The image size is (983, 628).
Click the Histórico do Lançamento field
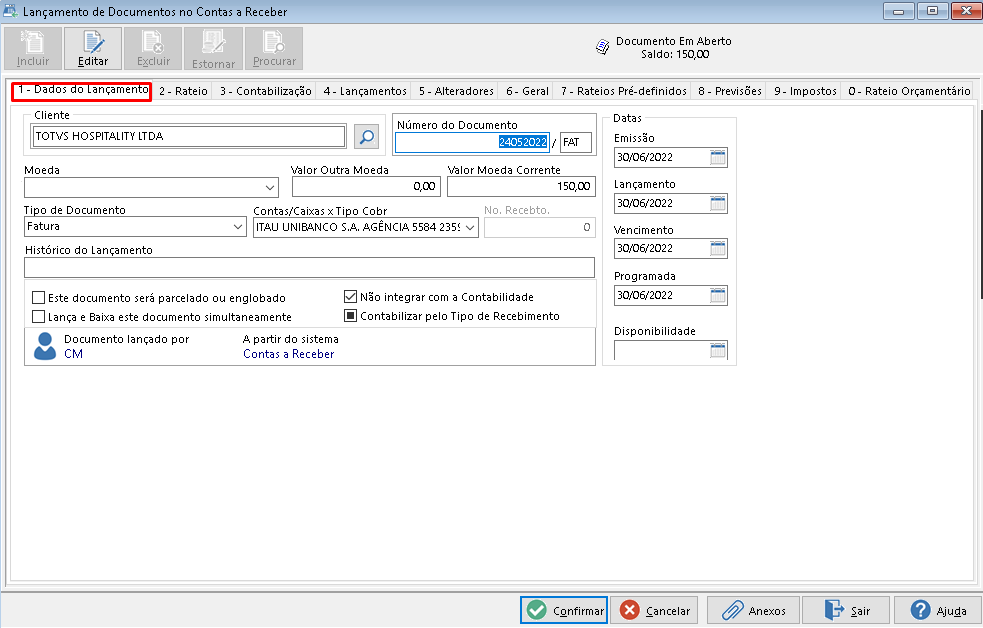(309, 268)
